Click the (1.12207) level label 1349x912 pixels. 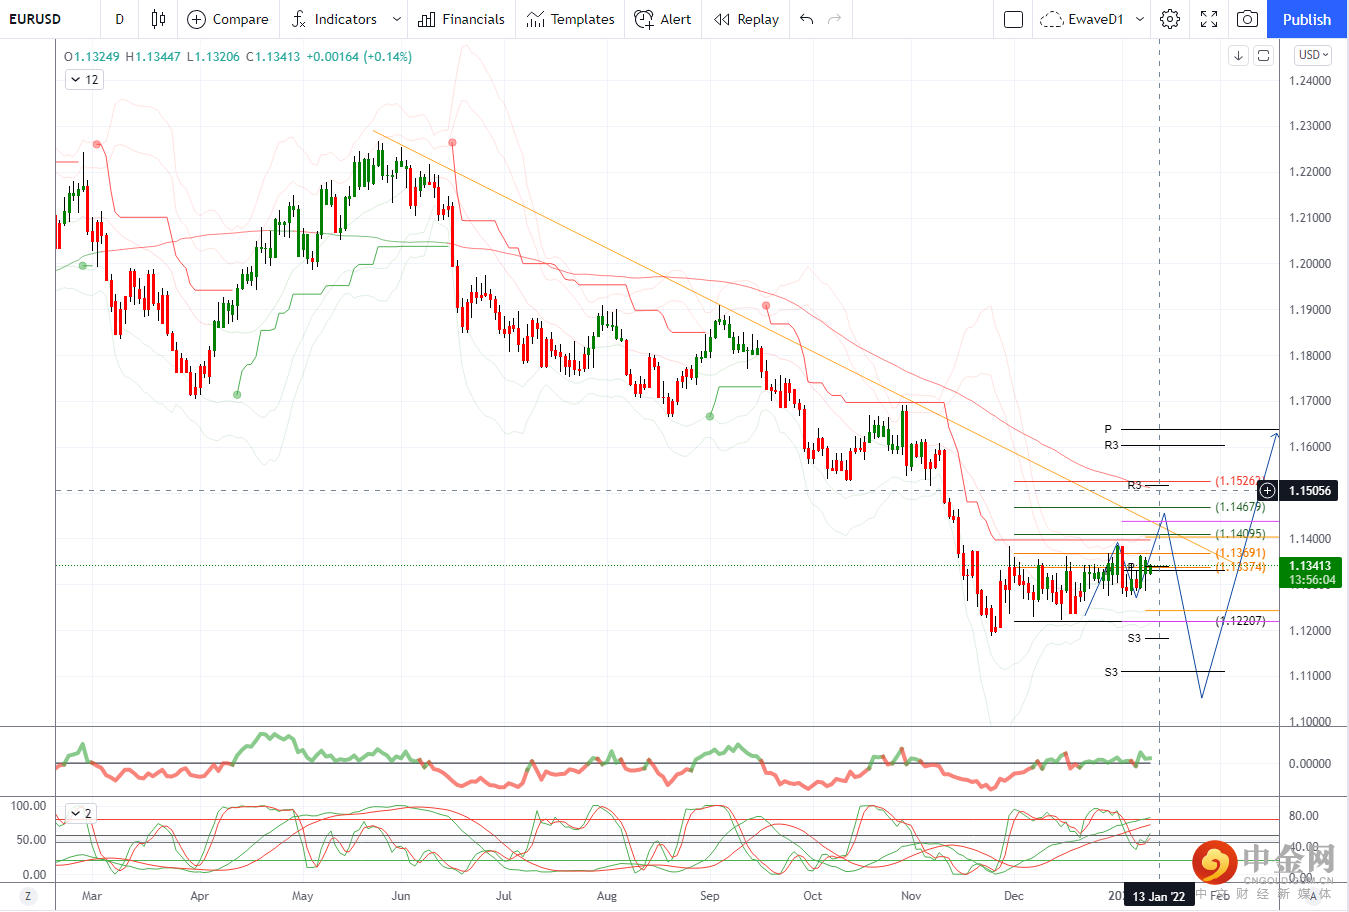pos(1241,621)
